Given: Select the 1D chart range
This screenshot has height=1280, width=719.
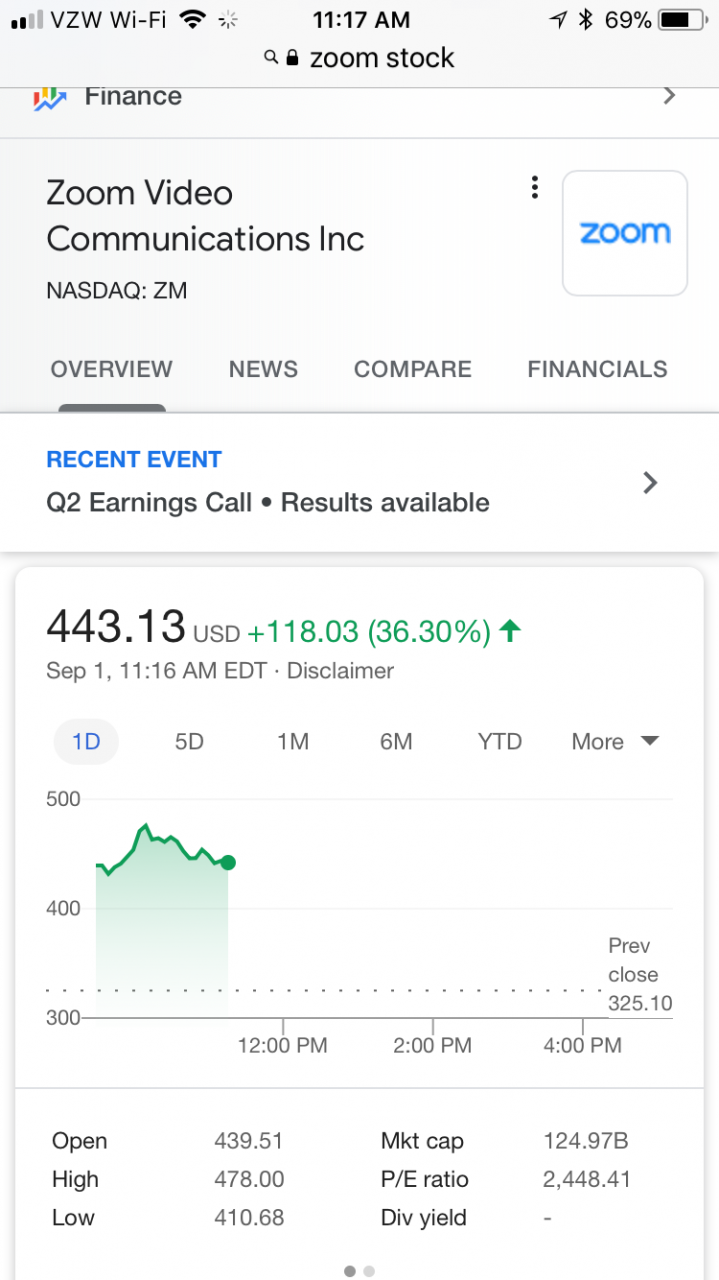Looking at the screenshot, I should click(86, 742).
